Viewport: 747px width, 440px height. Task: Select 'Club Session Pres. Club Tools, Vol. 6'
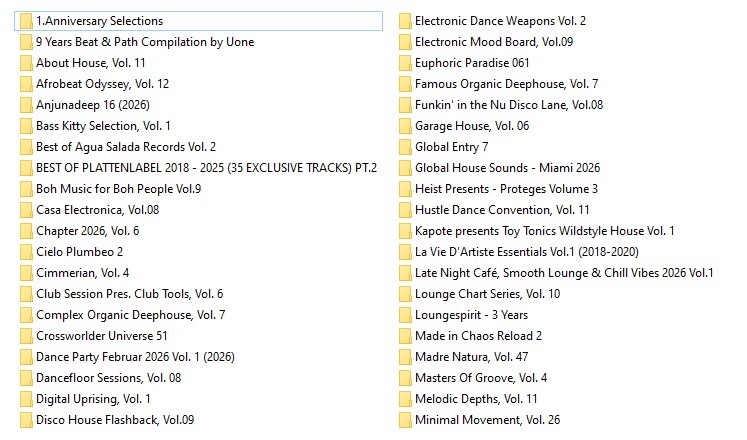130,294
